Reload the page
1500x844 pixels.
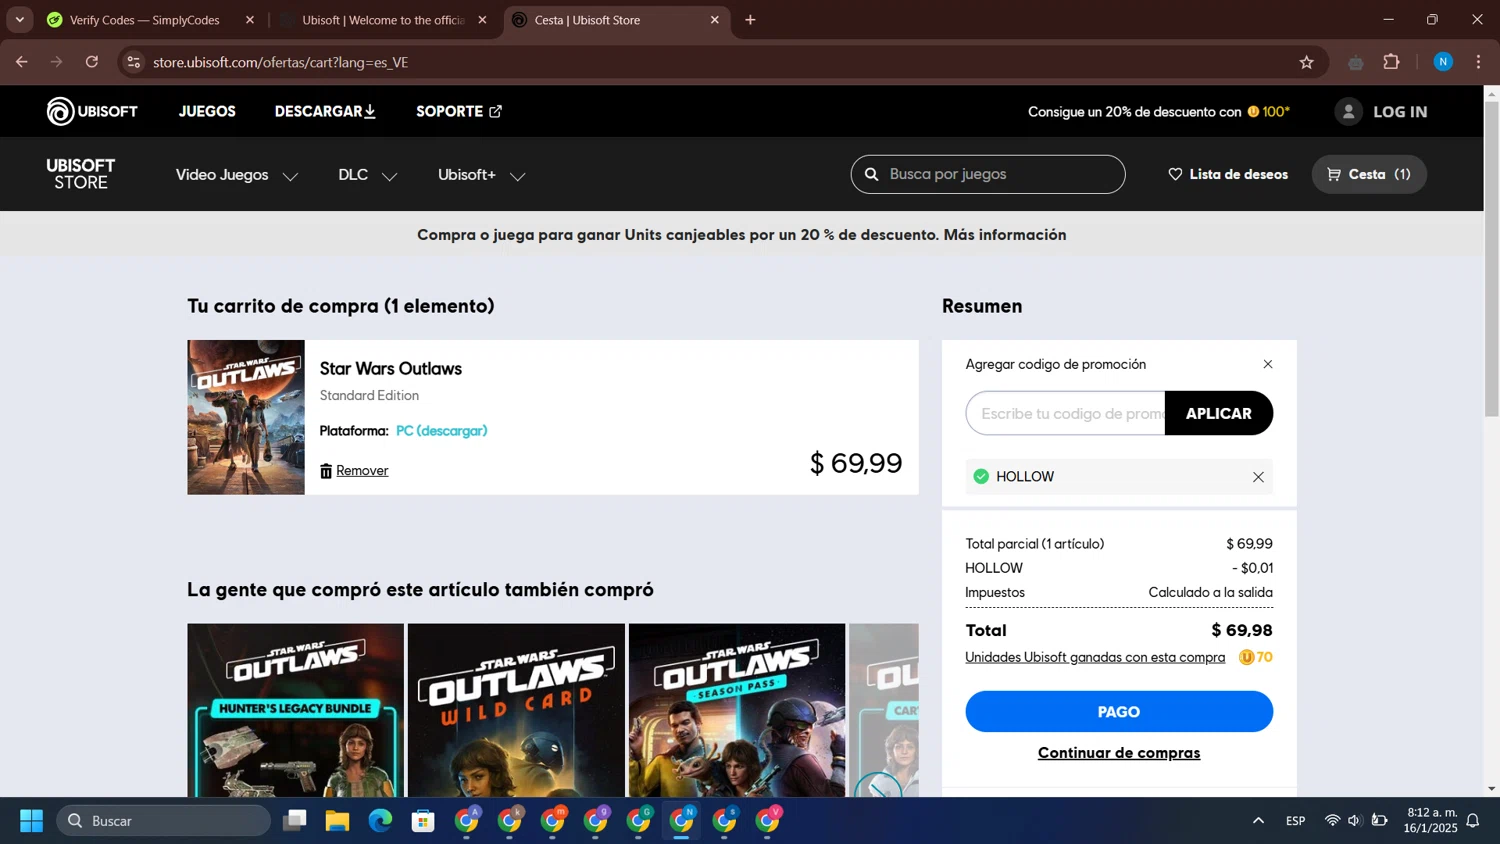tap(92, 62)
